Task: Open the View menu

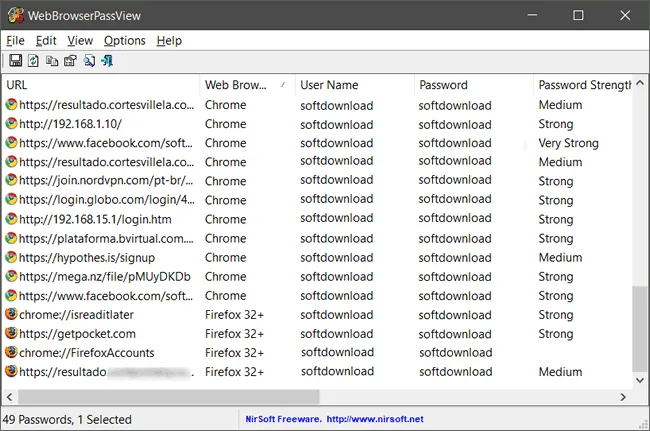Action: tap(80, 41)
